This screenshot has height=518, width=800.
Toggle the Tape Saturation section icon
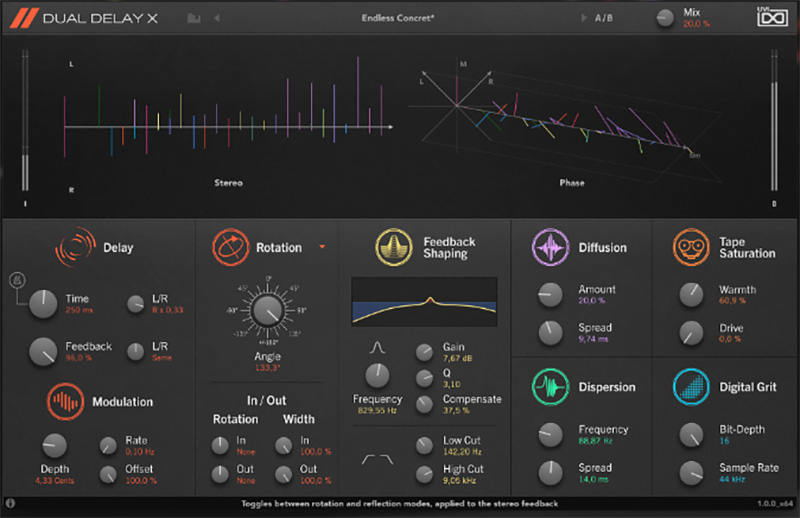coord(691,248)
